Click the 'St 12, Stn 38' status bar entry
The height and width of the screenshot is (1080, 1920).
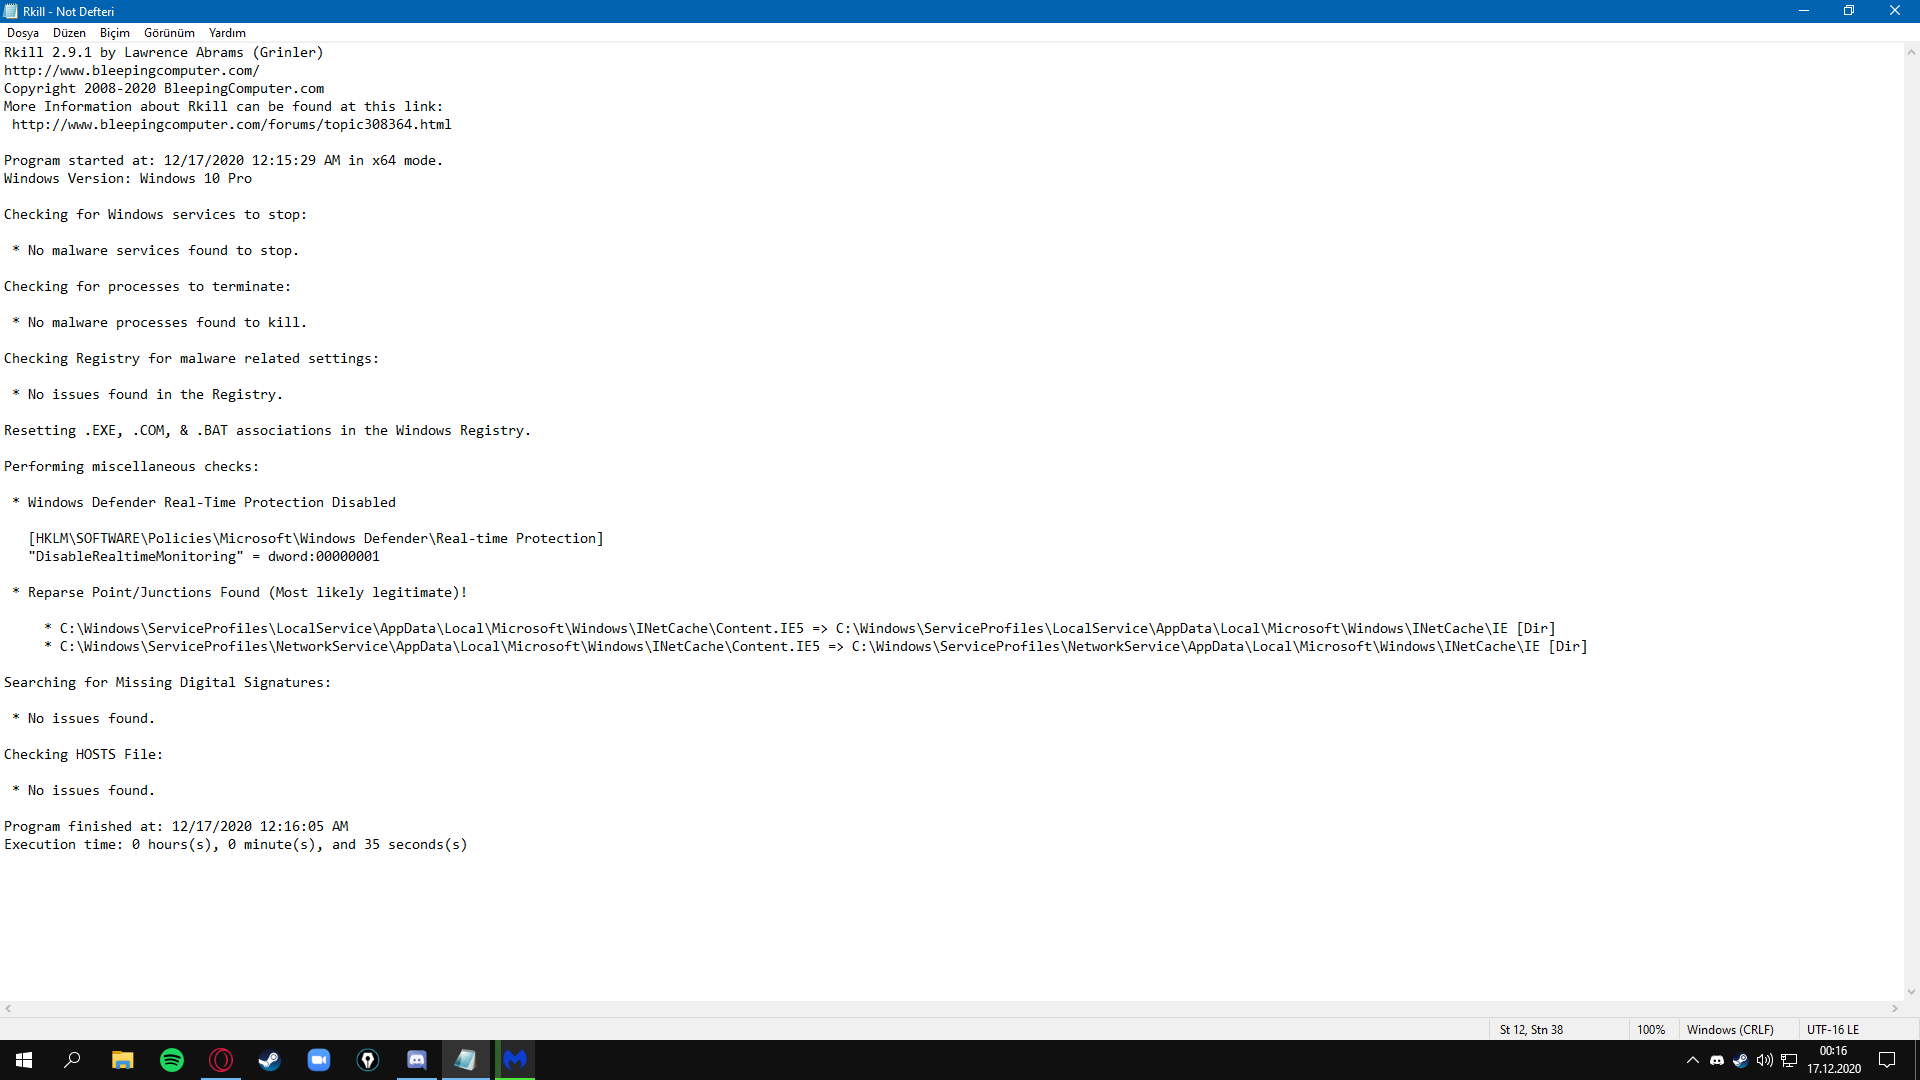click(1531, 1030)
